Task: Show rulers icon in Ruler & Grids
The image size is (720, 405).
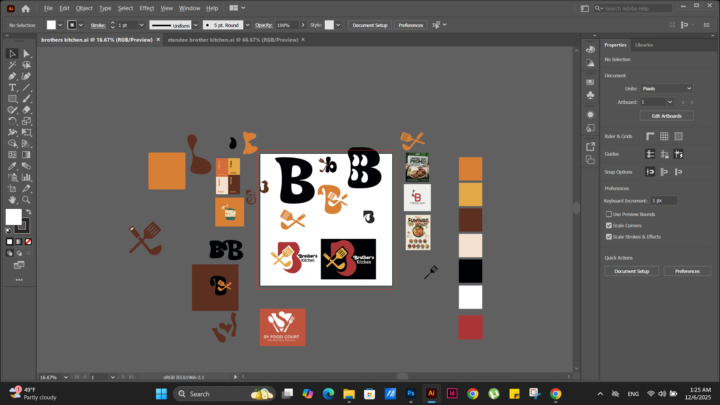Action: tap(651, 136)
